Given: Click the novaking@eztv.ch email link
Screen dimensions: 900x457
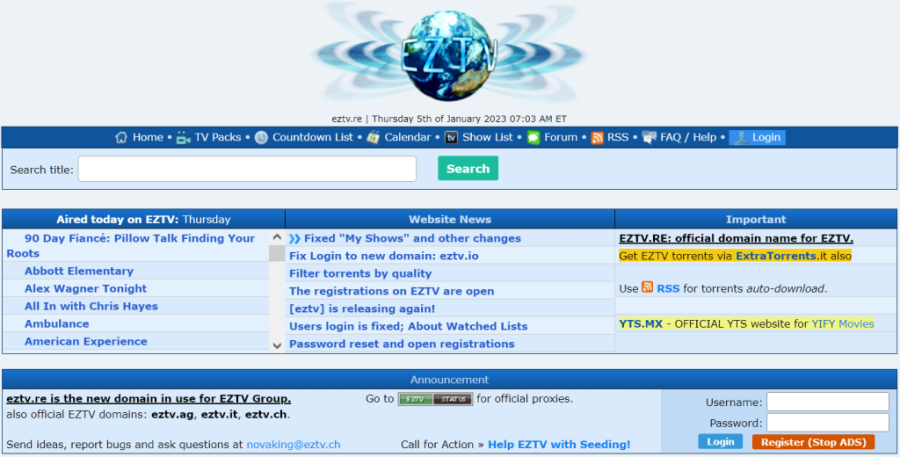Looking at the screenshot, I should click(x=293, y=444).
